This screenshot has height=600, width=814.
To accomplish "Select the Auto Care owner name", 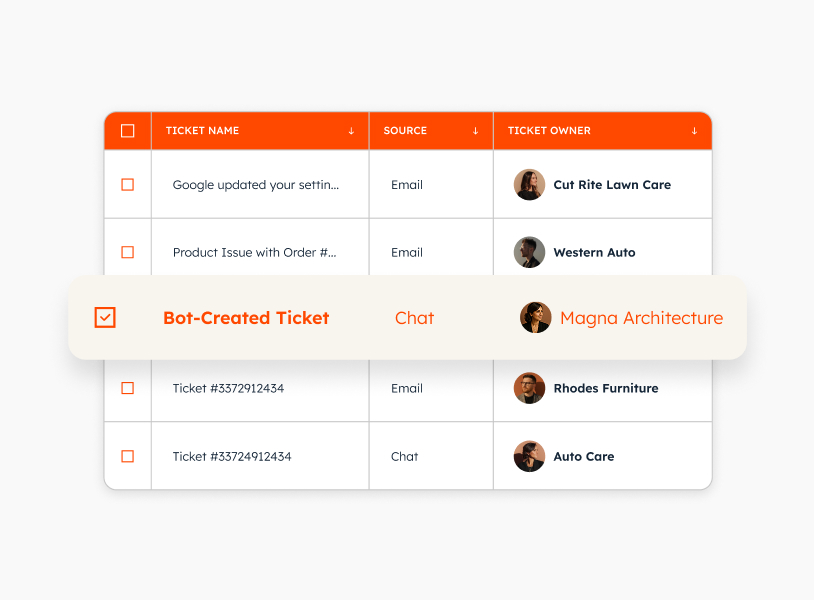I will [584, 457].
